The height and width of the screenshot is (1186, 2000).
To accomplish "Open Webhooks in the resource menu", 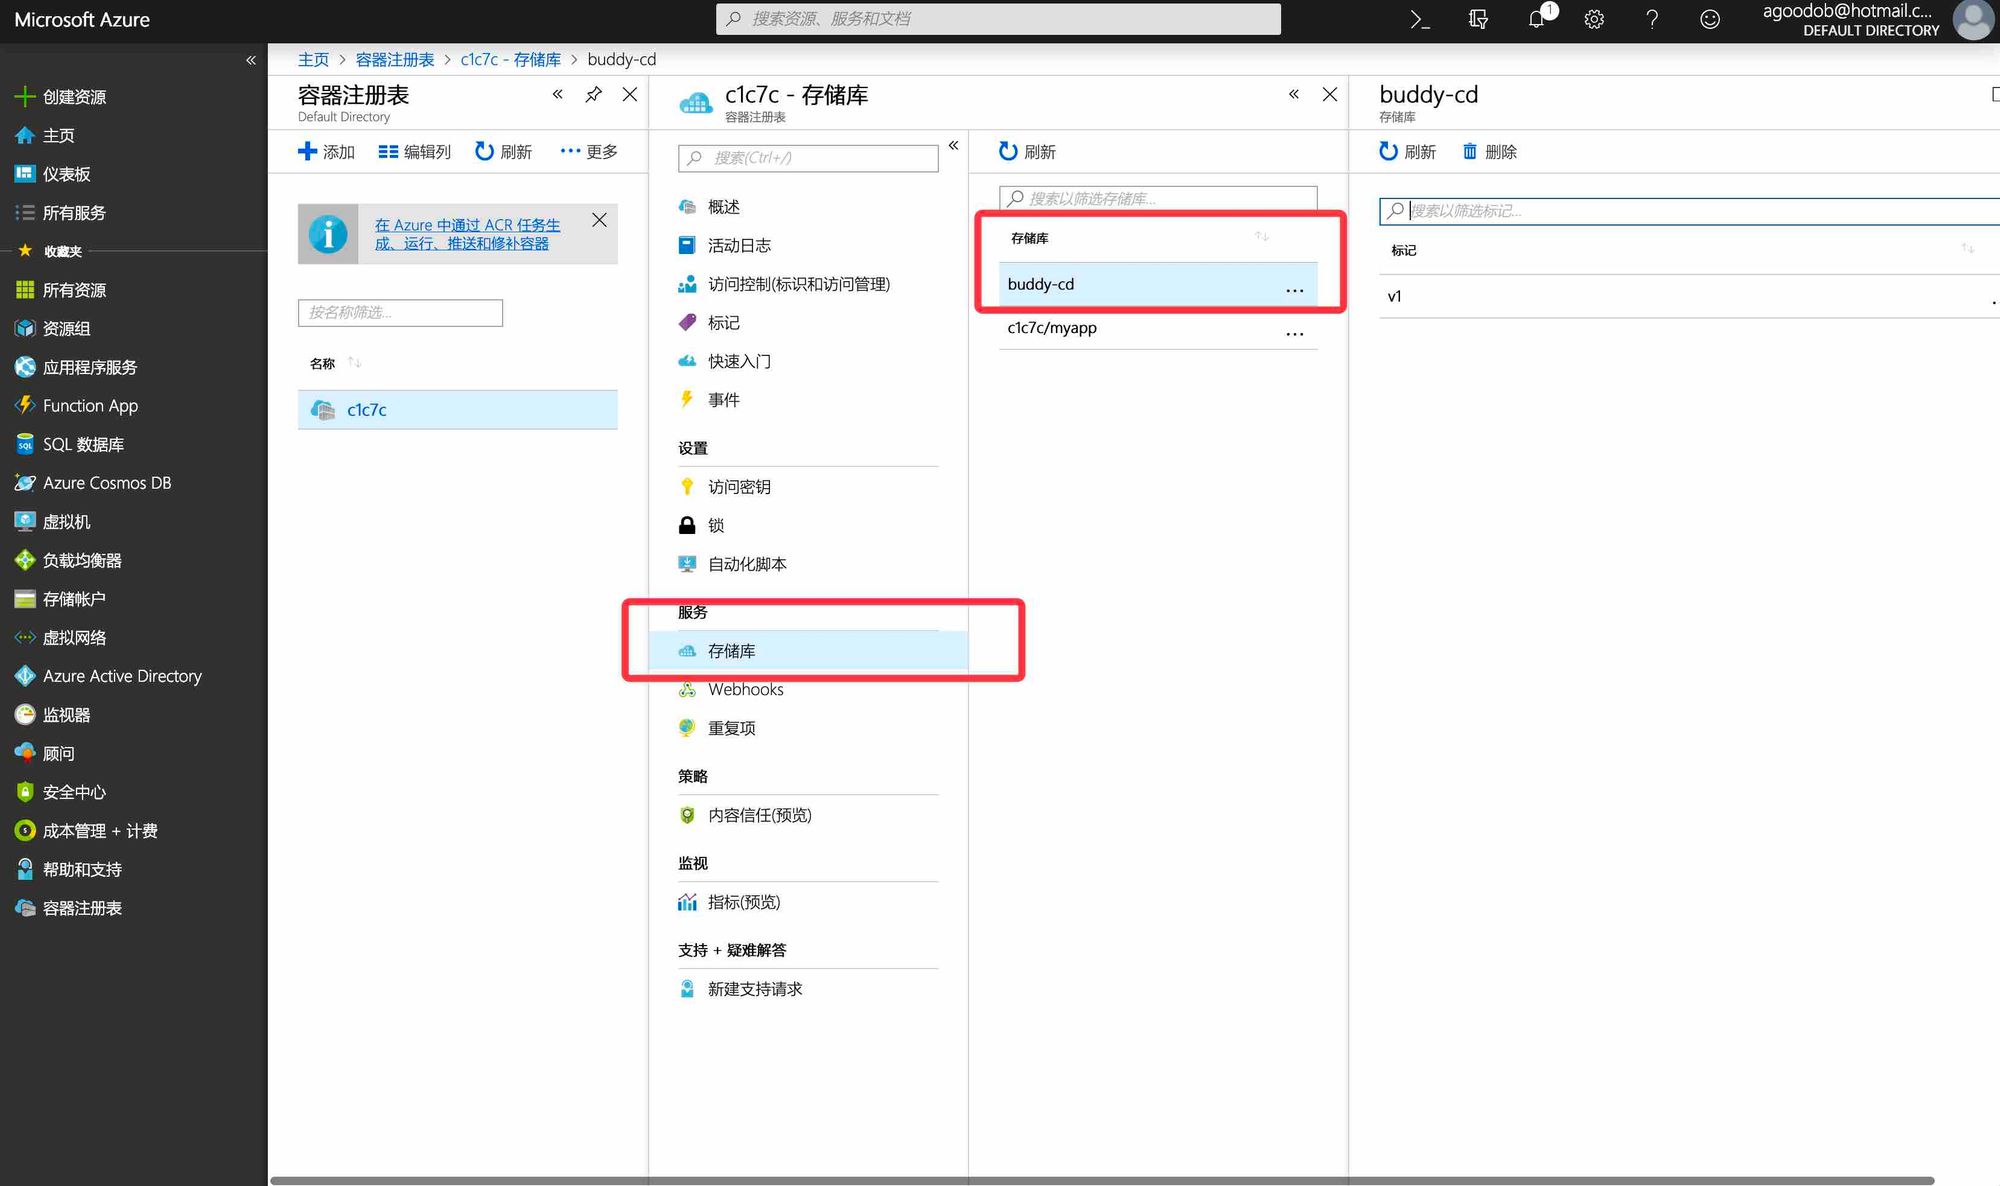I will pyautogui.click(x=745, y=689).
